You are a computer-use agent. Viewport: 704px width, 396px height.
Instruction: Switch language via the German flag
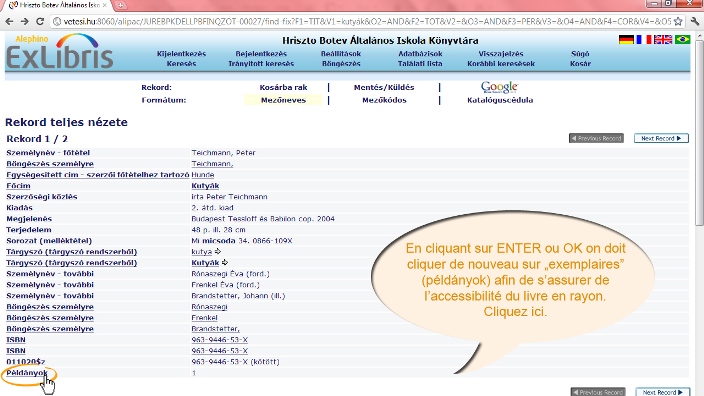tap(626, 40)
